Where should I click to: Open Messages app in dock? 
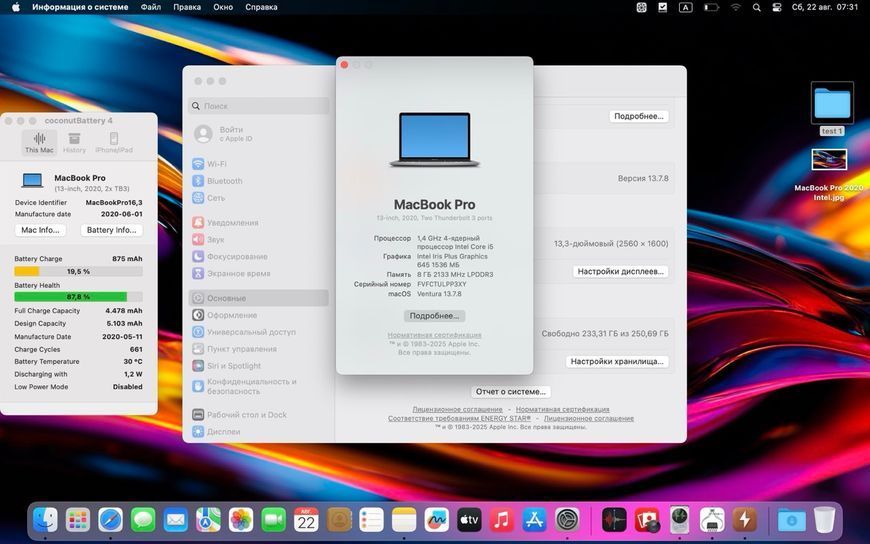[143, 520]
